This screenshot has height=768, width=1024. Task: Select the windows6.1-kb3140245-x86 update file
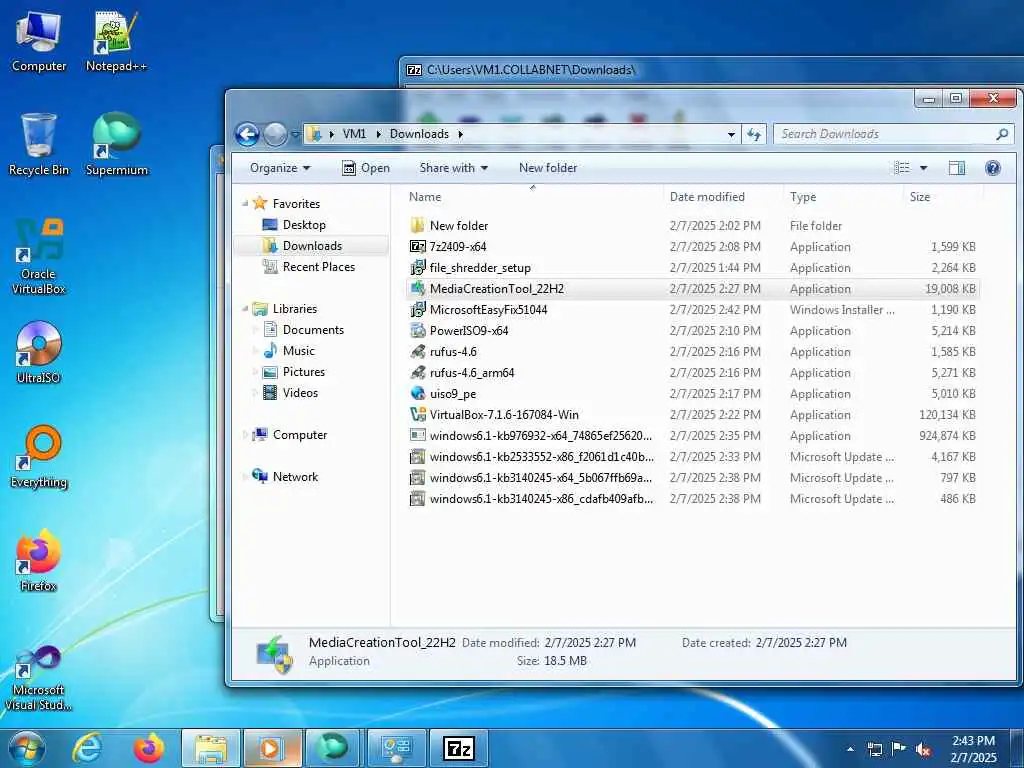692,499
